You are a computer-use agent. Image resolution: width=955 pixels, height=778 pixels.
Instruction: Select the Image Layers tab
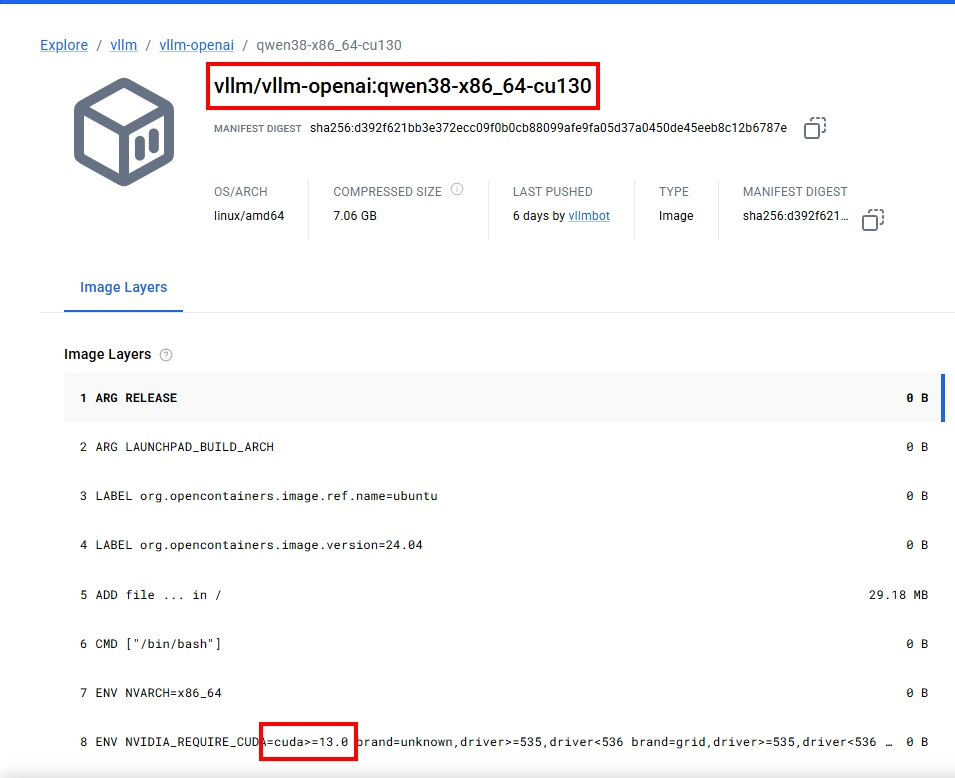coord(124,287)
